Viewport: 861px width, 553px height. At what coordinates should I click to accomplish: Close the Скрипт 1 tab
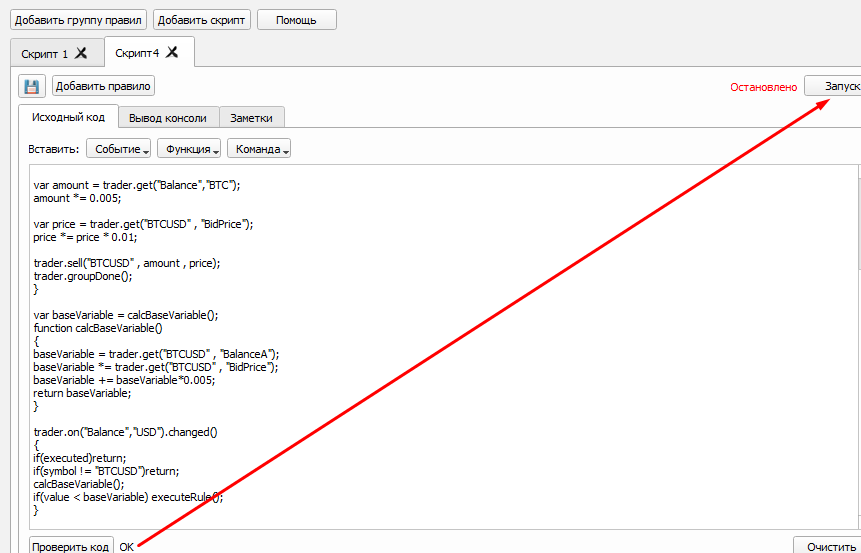point(81,54)
